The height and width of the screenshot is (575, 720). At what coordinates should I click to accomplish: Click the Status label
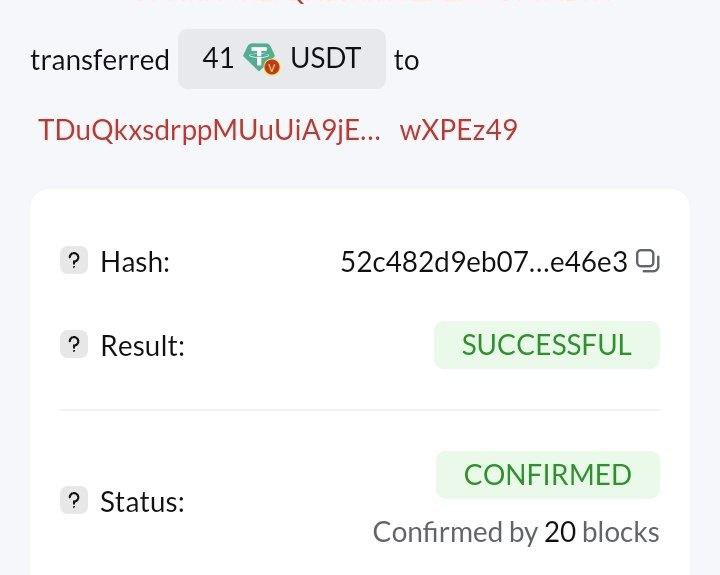tap(142, 501)
